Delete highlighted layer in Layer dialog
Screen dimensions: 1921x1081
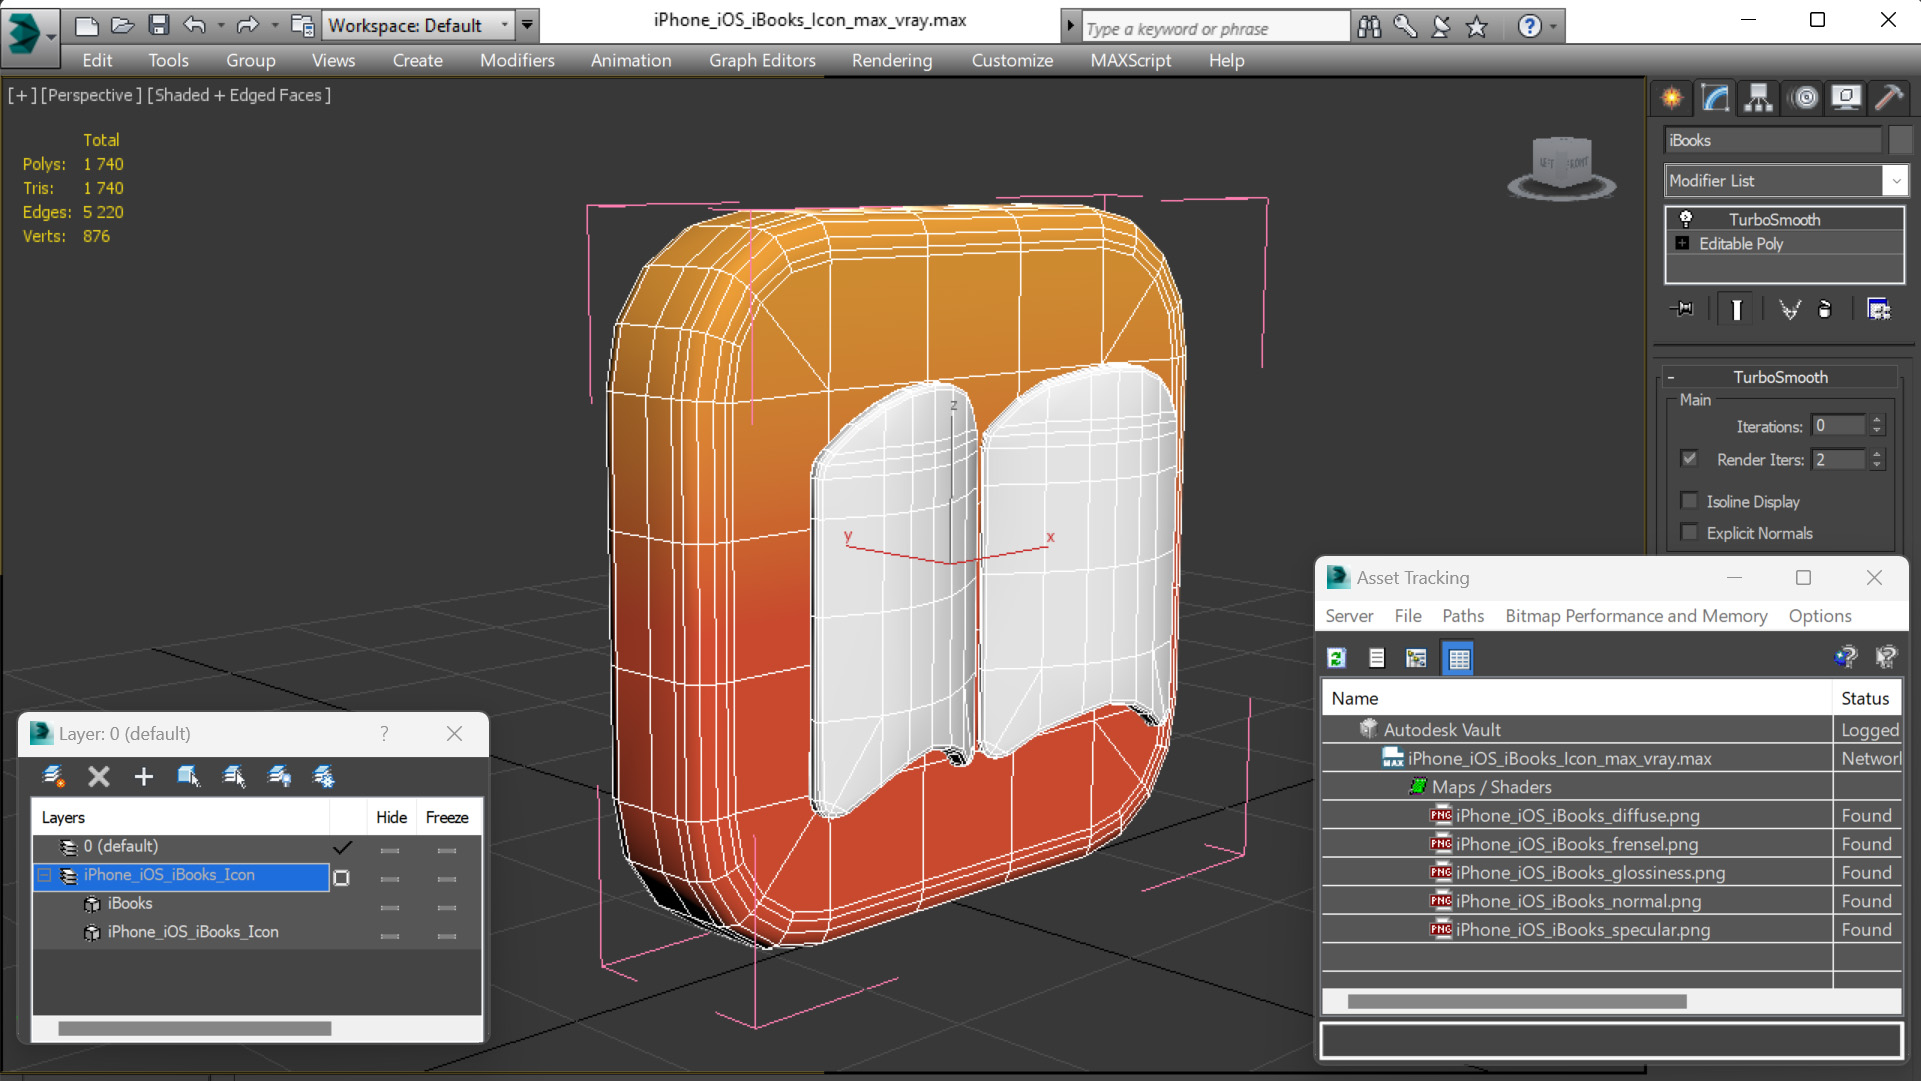pyautogui.click(x=98, y=776)
